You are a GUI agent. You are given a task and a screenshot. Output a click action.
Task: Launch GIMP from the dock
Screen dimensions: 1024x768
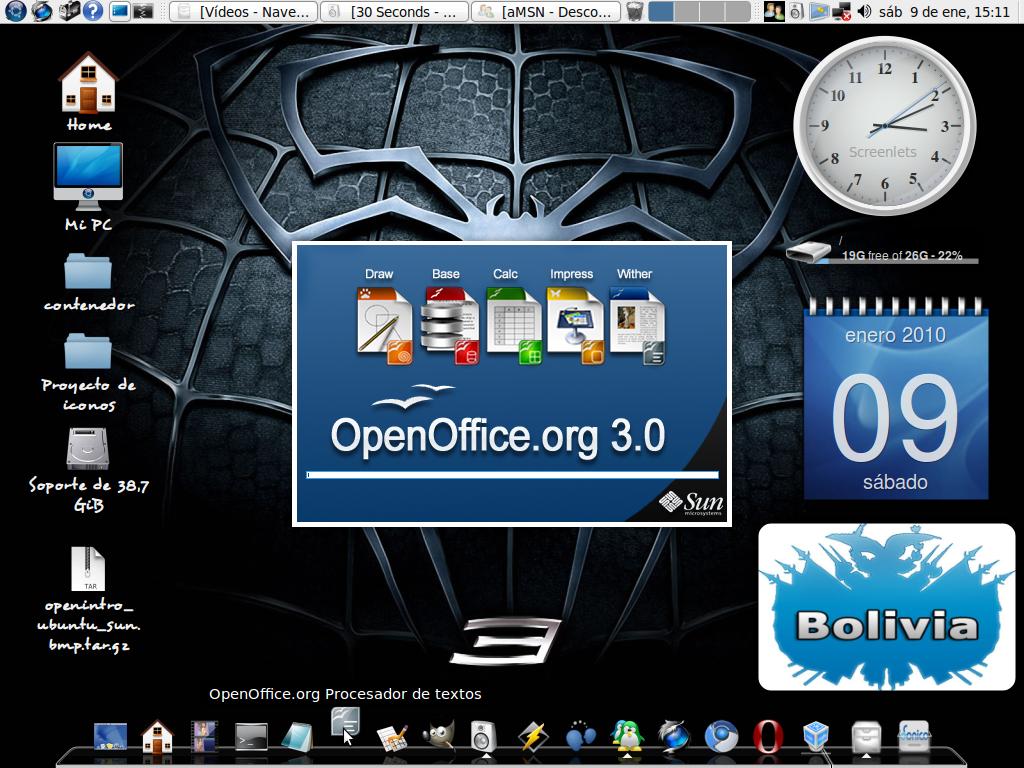pyautogui.click(x=438, y=737)
